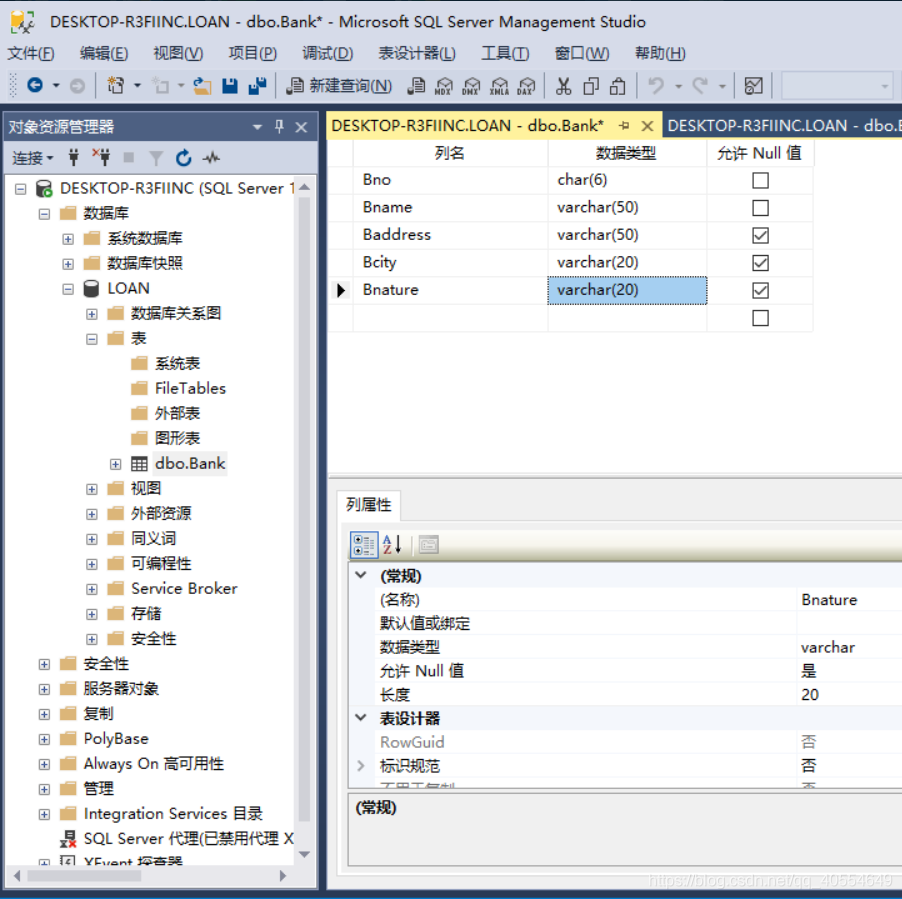This screenshot has height=899, width=902.
Task: Uncheck Allow Null for Bcity
Action: 760,263
